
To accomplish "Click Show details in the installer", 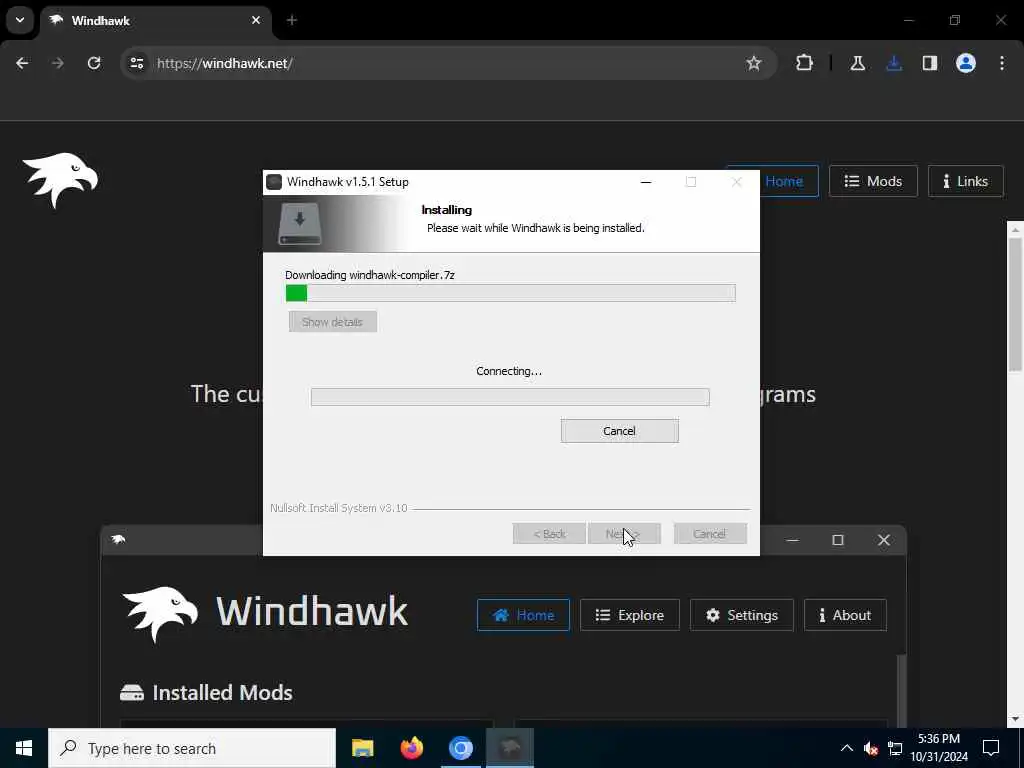I will pos(332,321).
